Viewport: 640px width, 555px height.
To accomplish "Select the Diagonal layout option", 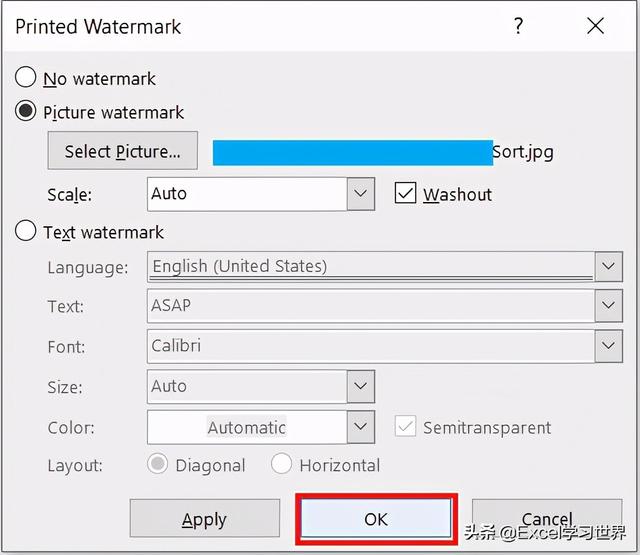I will 158,465.
